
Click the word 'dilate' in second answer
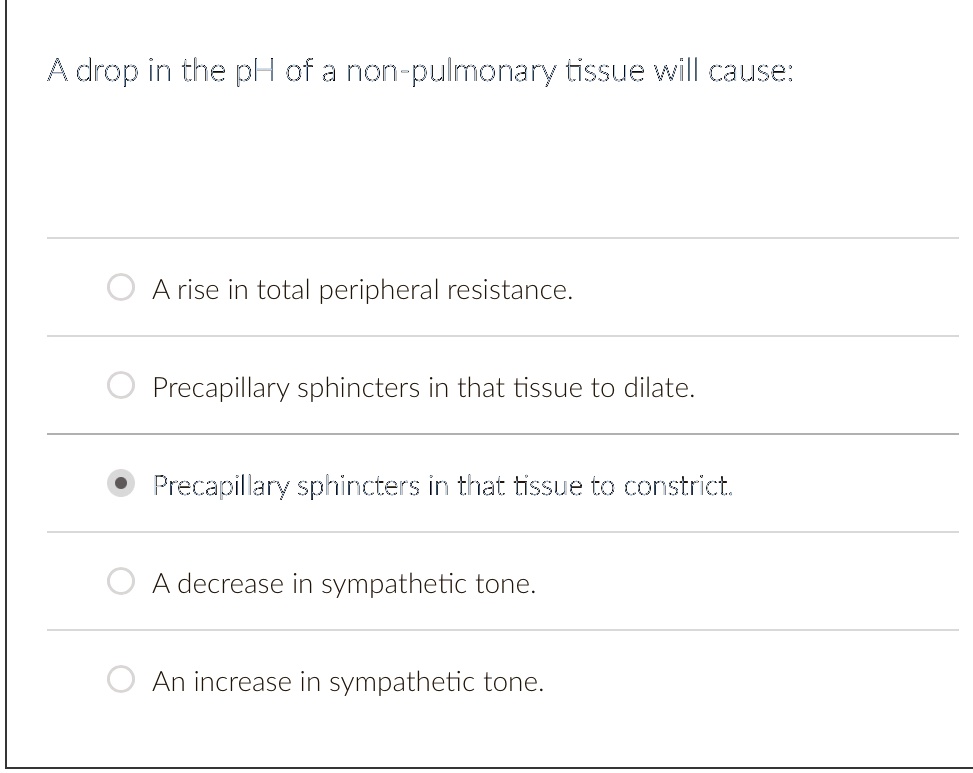[655, 388]
